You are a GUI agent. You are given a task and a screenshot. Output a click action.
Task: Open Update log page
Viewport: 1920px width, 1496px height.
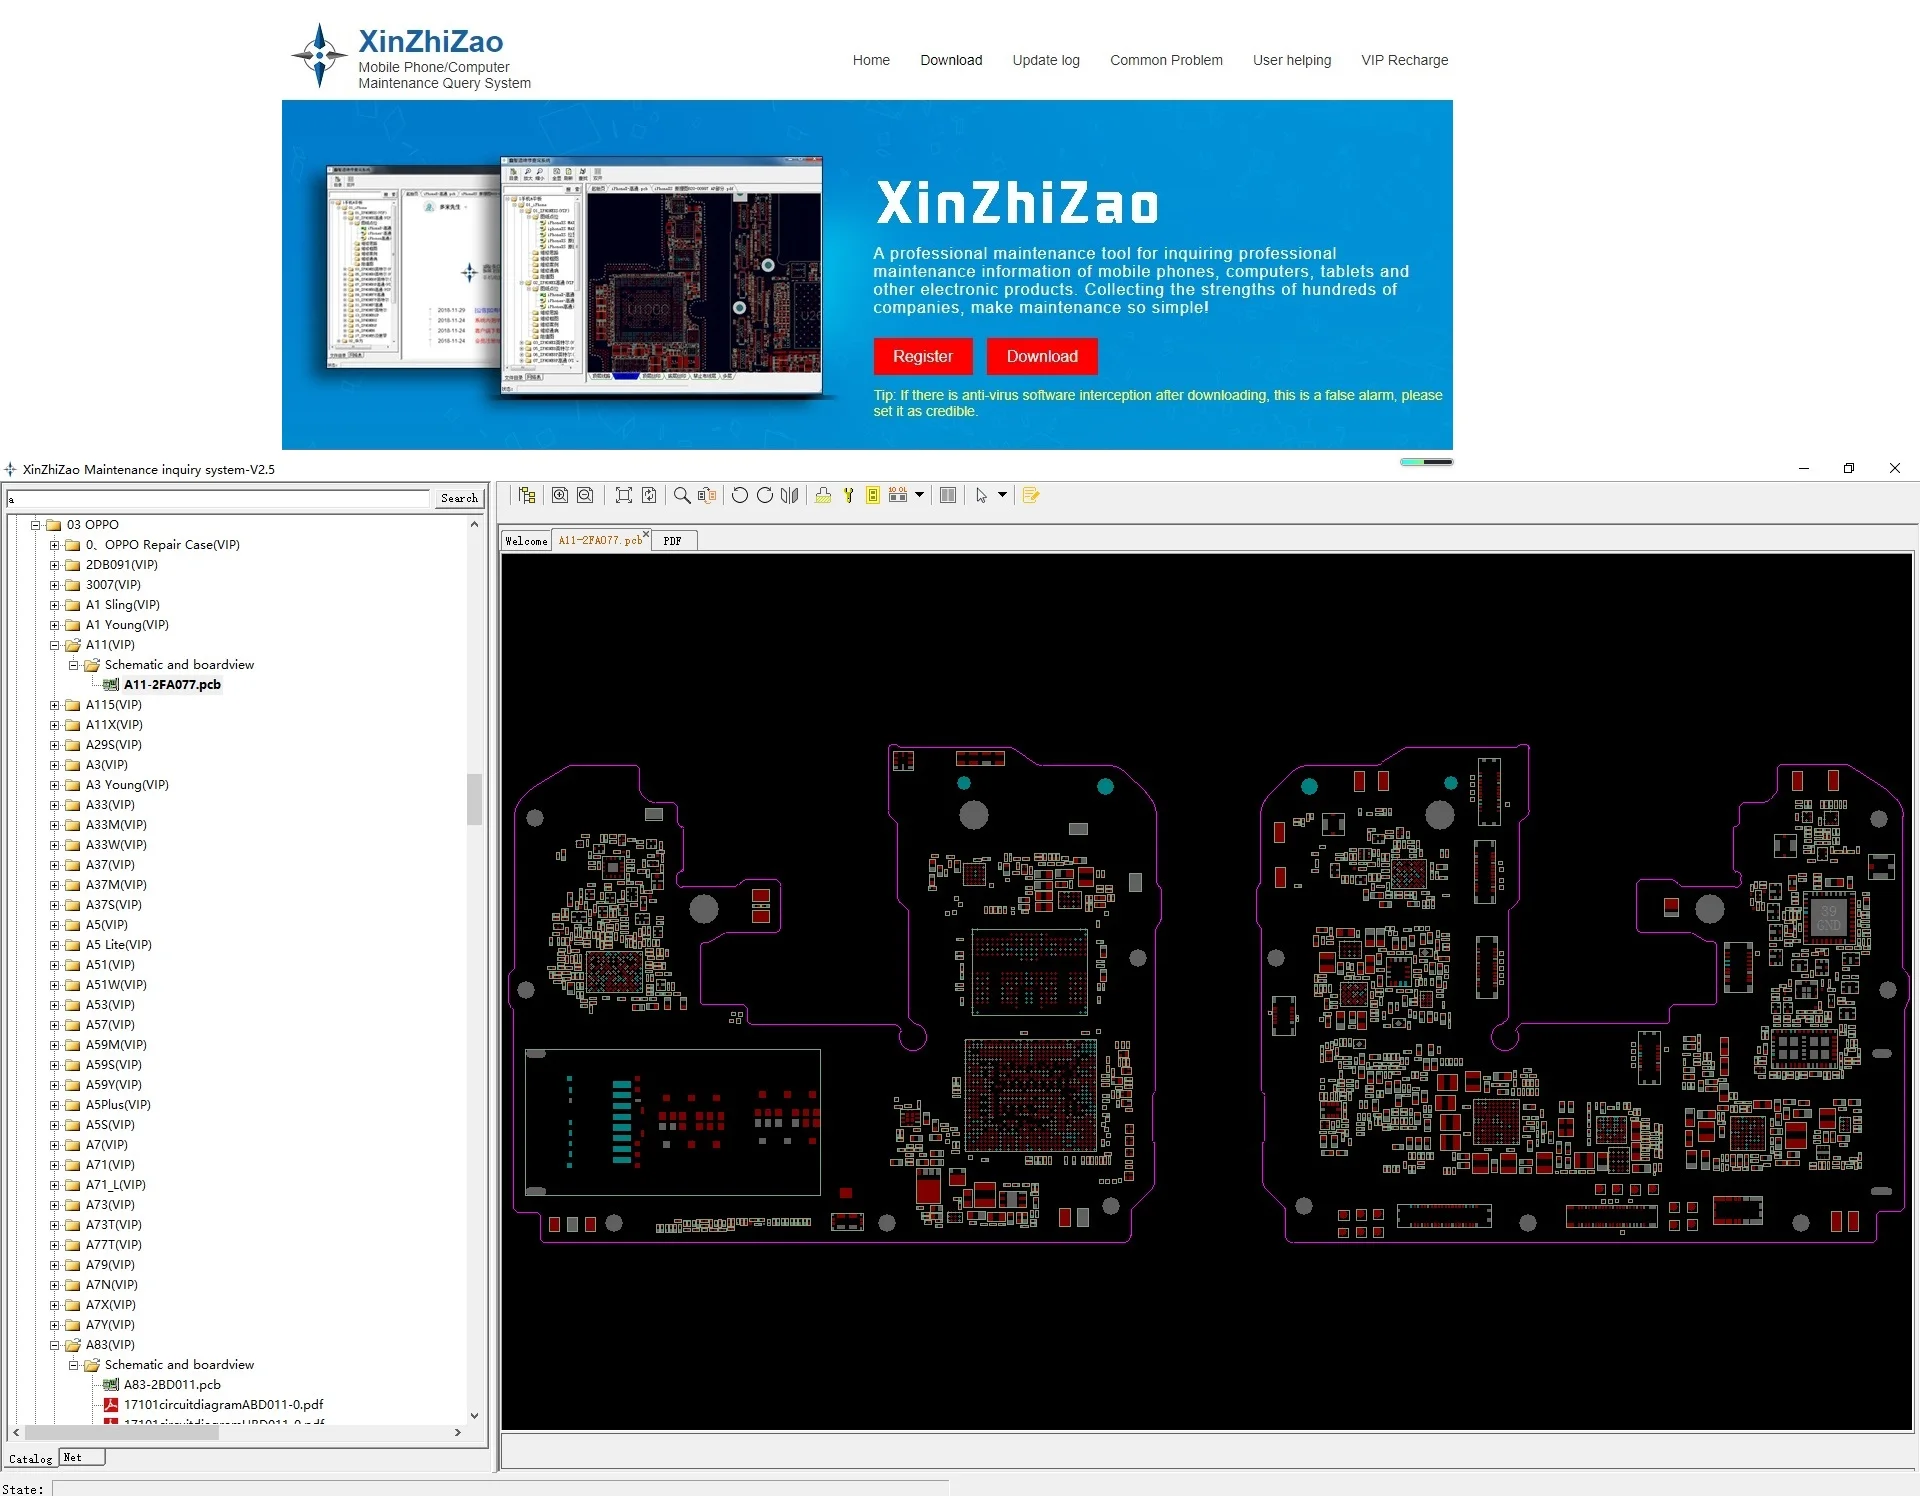pyautogui.click(x=1046, y=60)
